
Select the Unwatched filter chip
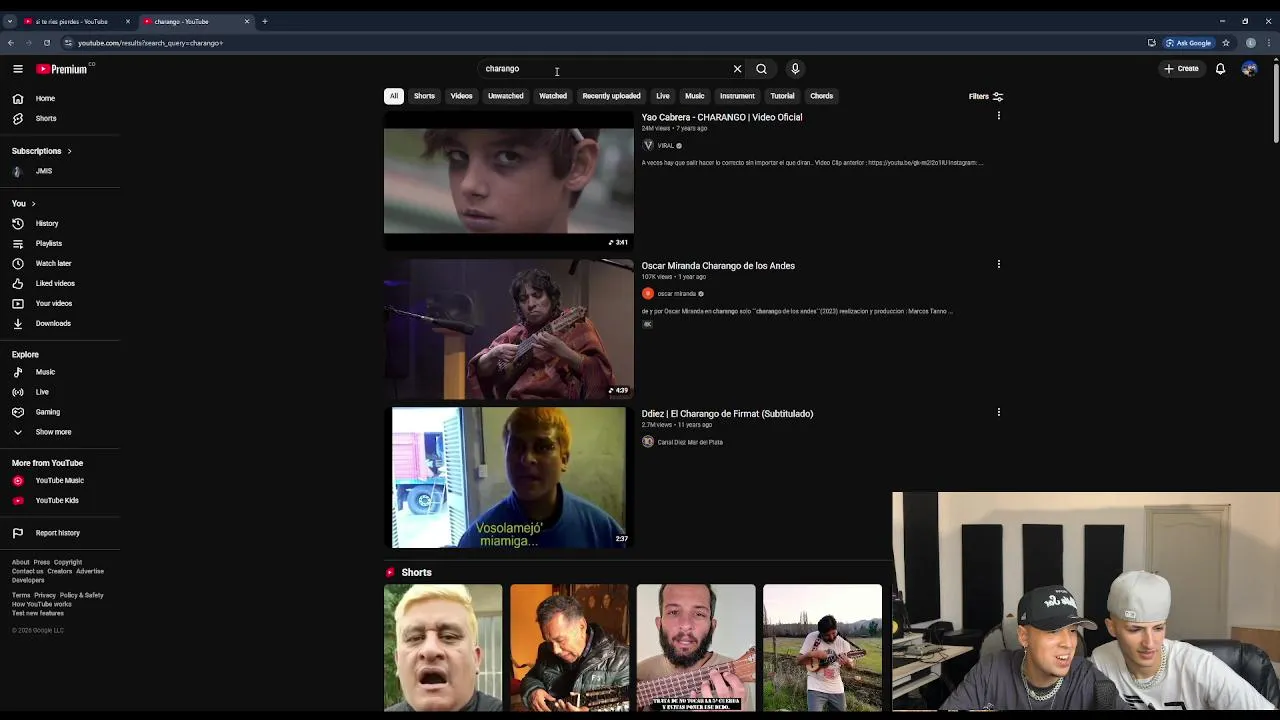pos(505,96)
